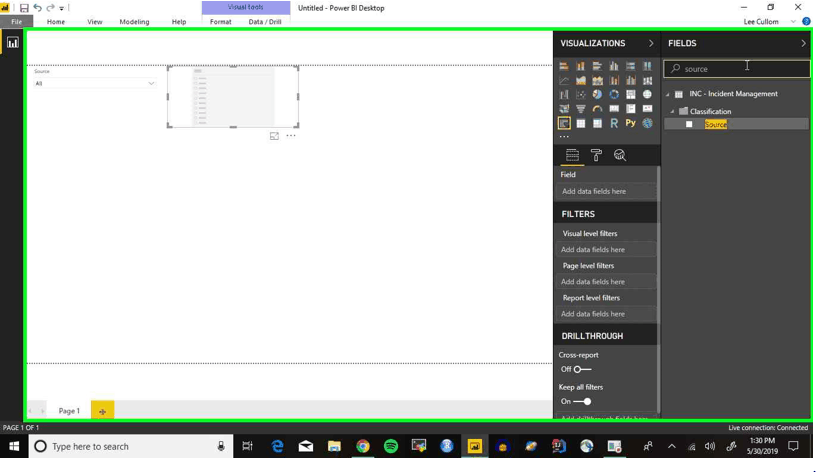The image size is (816, 472).
Task: Open Lee Cullom account dropdown
Action: (x=793, y=22)
